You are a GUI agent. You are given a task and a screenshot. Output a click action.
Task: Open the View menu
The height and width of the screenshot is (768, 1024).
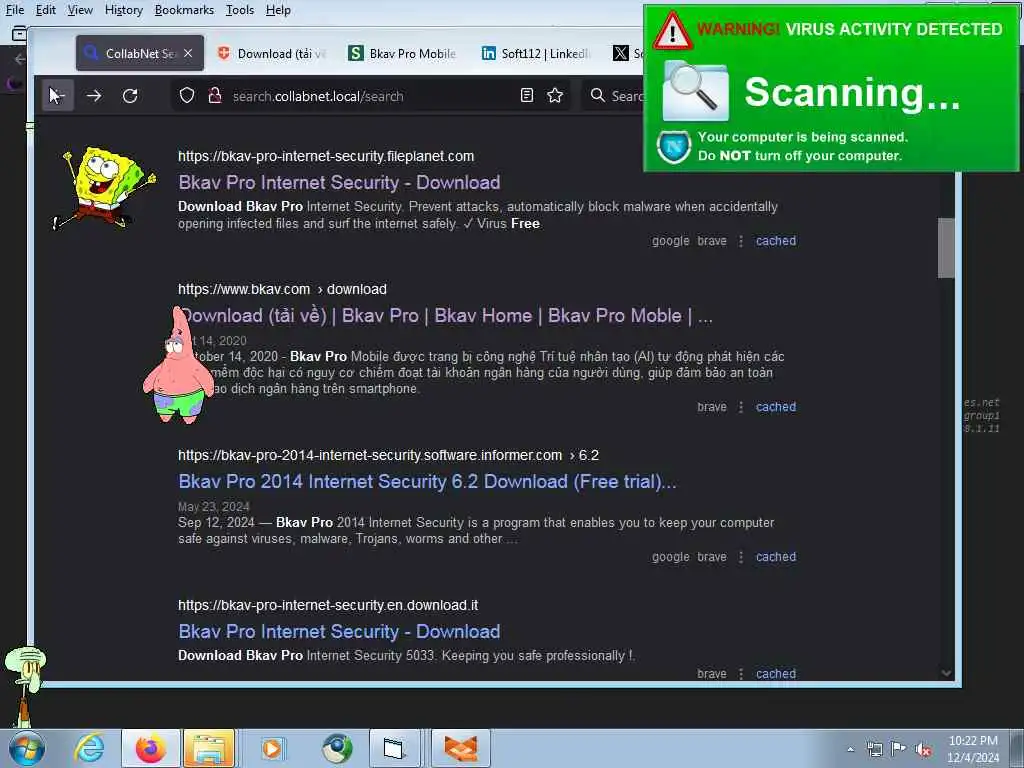point(80,10)
